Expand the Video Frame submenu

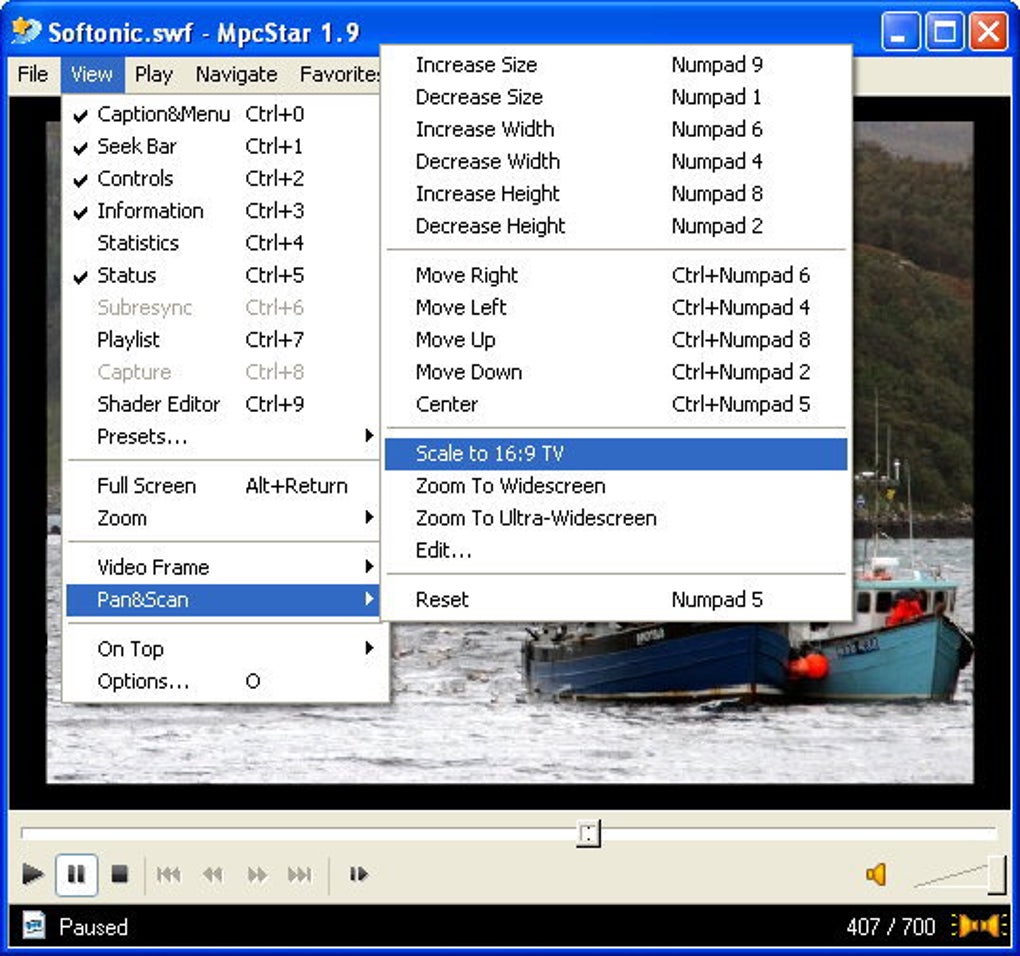click(x=222, y=567)
